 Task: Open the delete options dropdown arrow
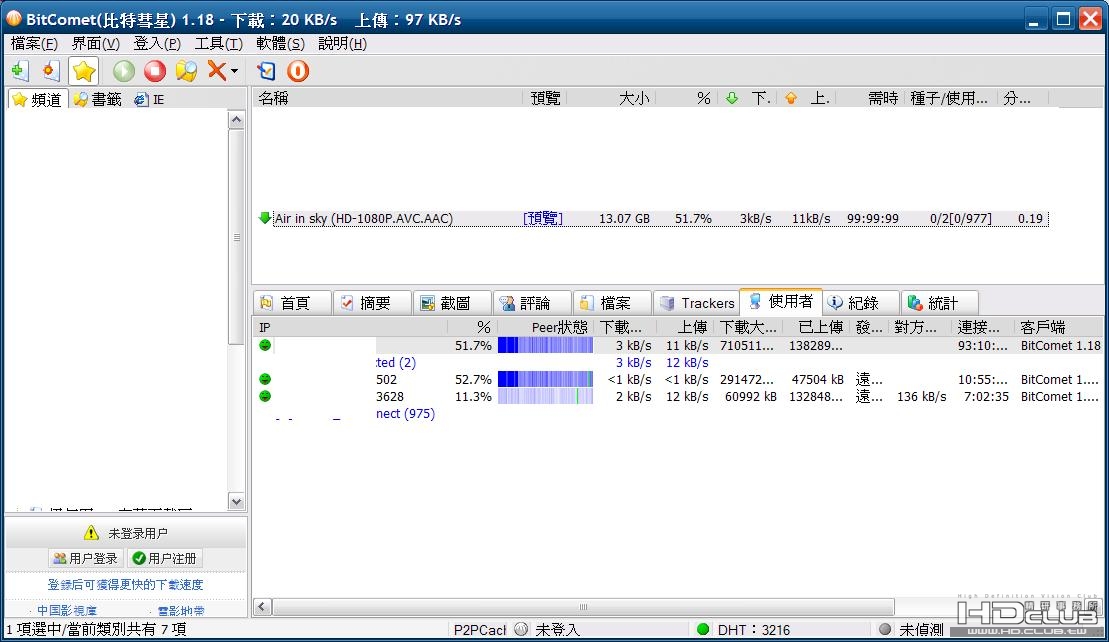(x=234, y=71)
